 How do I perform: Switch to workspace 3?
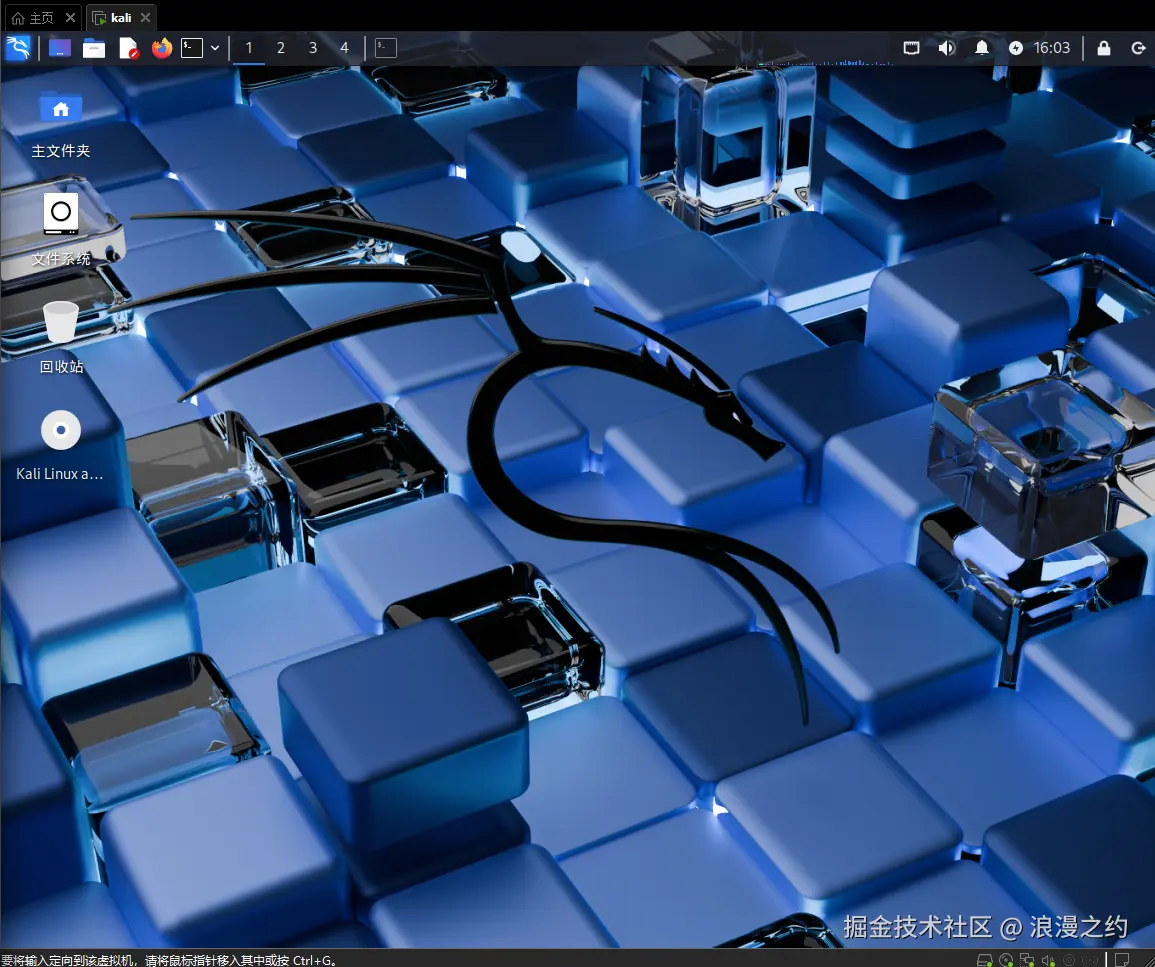pyautogui.click(x=313, y=48)
